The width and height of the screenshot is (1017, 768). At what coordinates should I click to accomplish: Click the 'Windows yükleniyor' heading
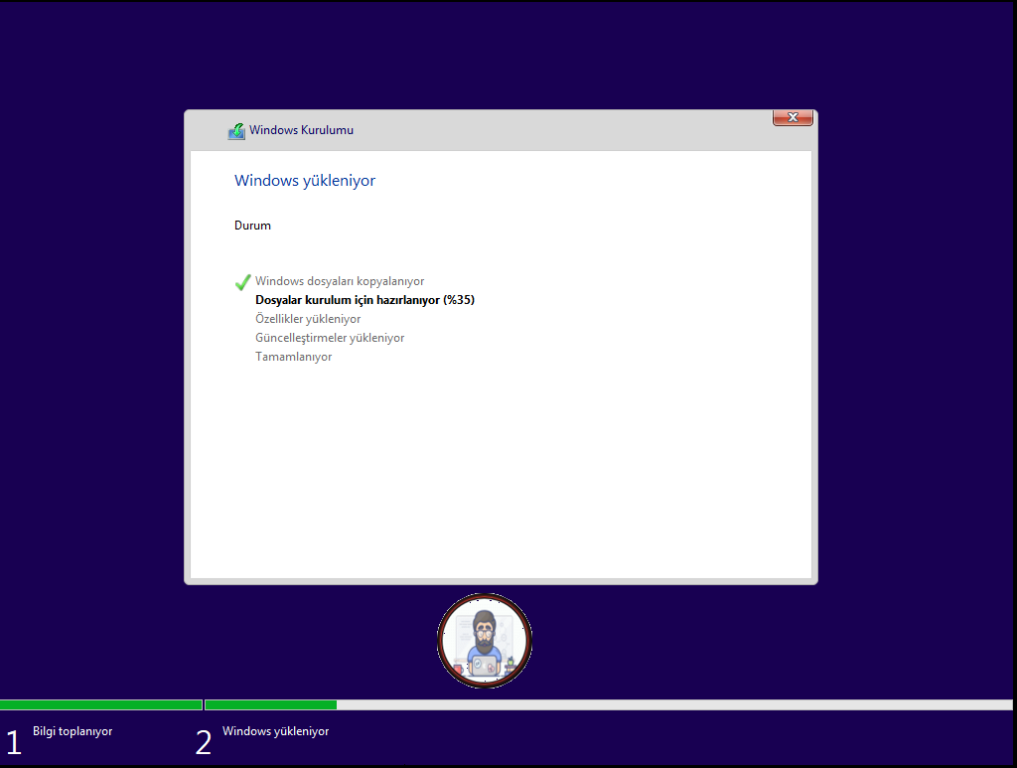click(x=305, y=180)
